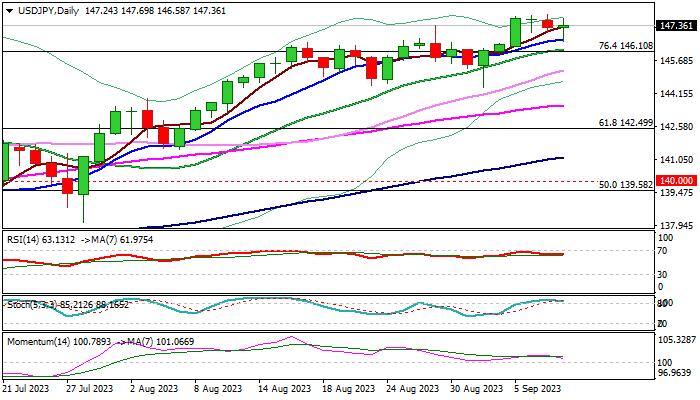The width and height of the screenshot is (700, 400).
Task: Click the 141.050 price scale value
Action: (x=676, y=160)
